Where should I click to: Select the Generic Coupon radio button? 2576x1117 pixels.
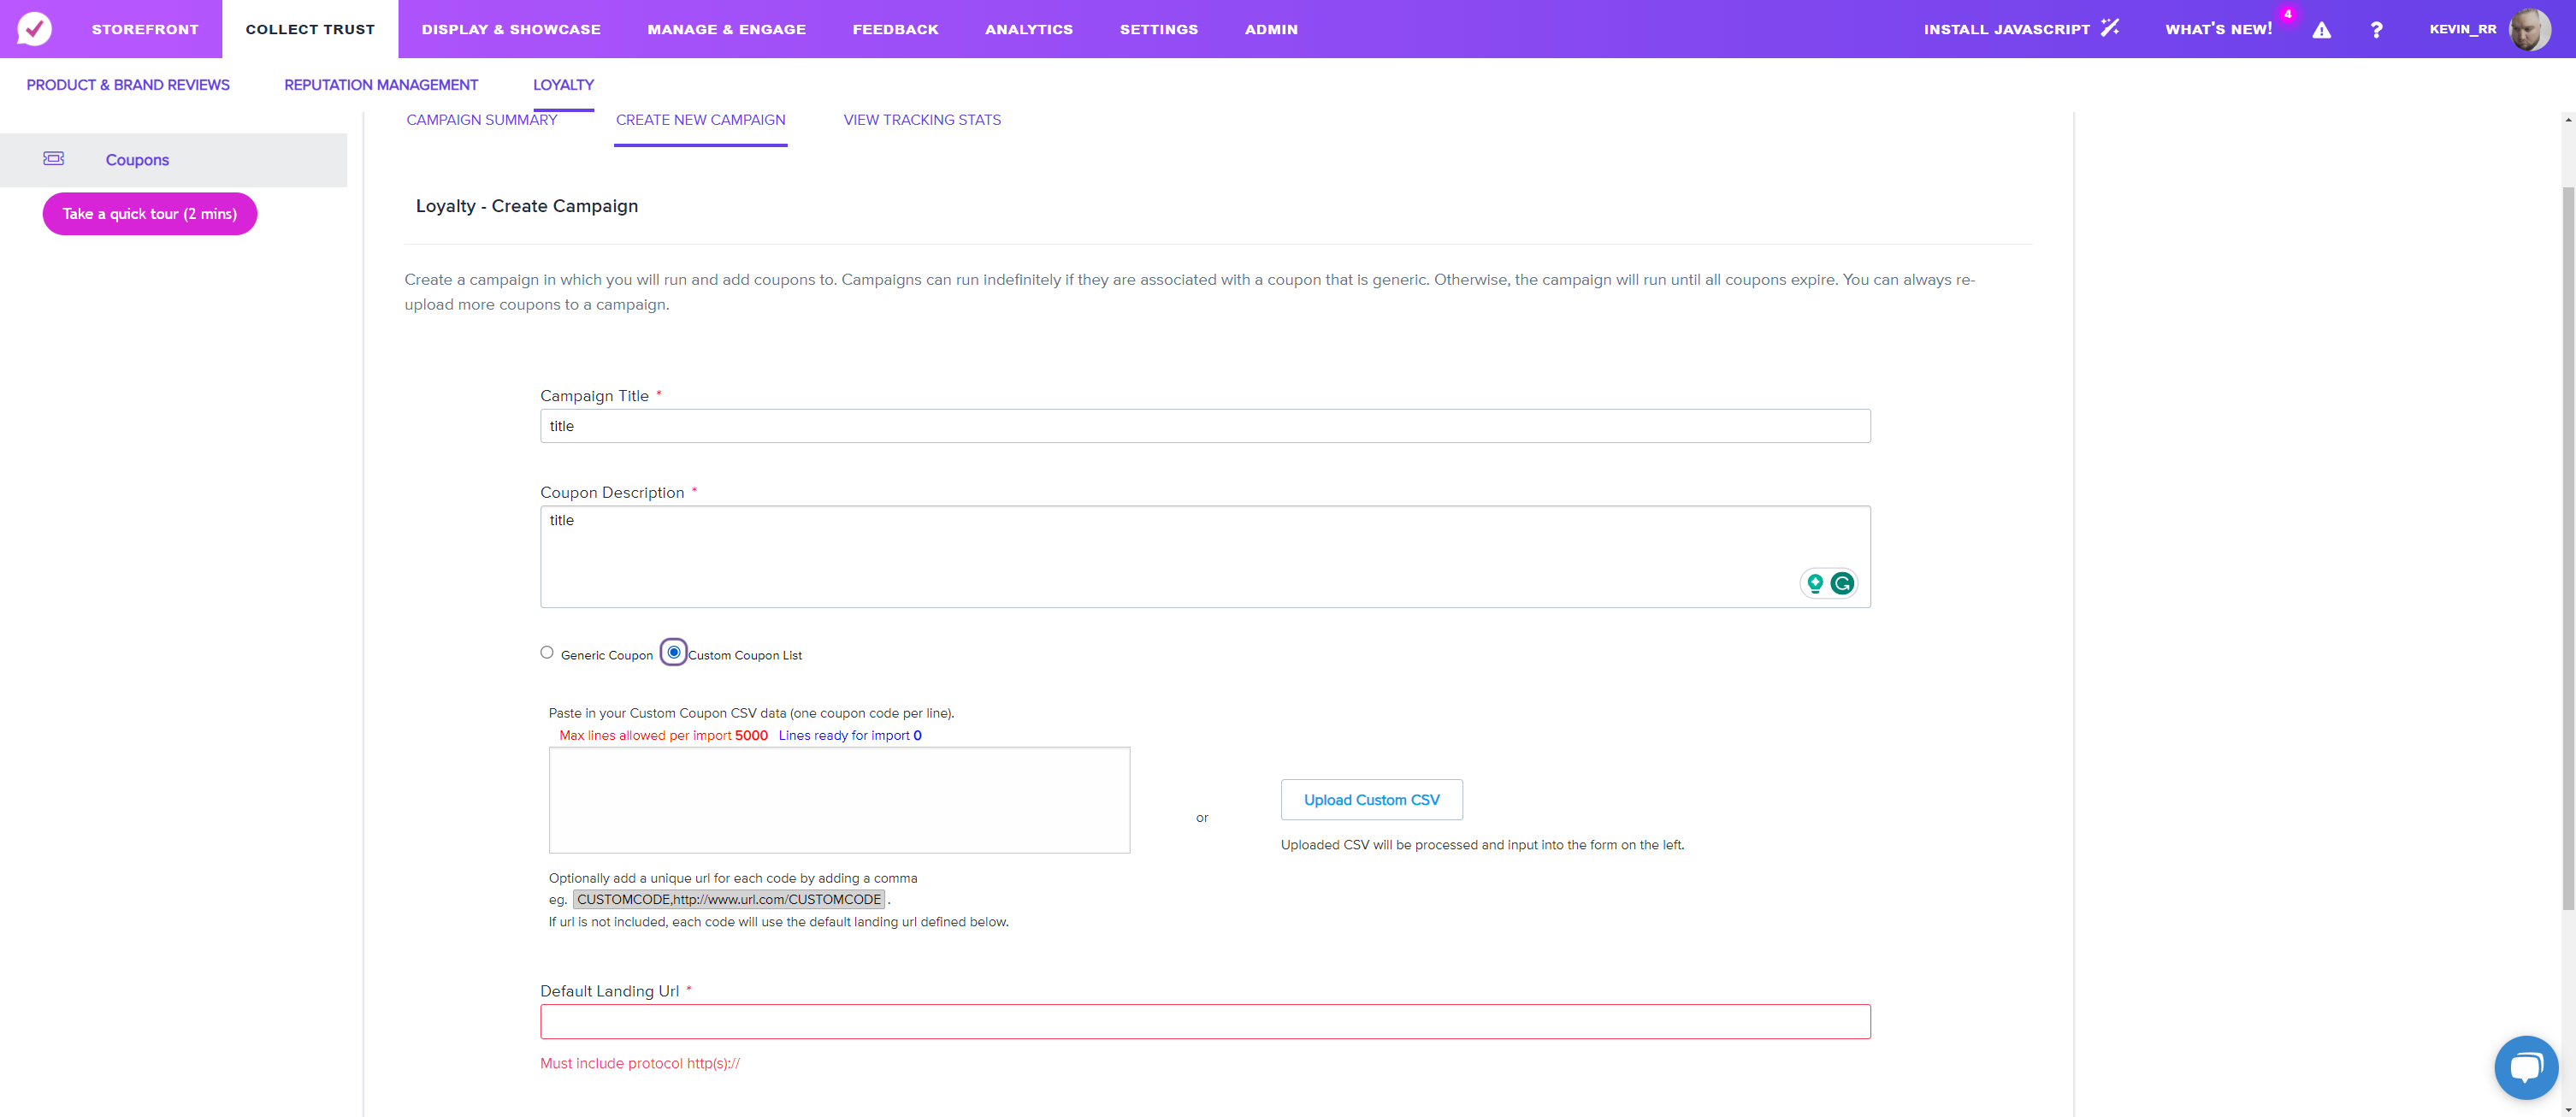pos(547,652)
